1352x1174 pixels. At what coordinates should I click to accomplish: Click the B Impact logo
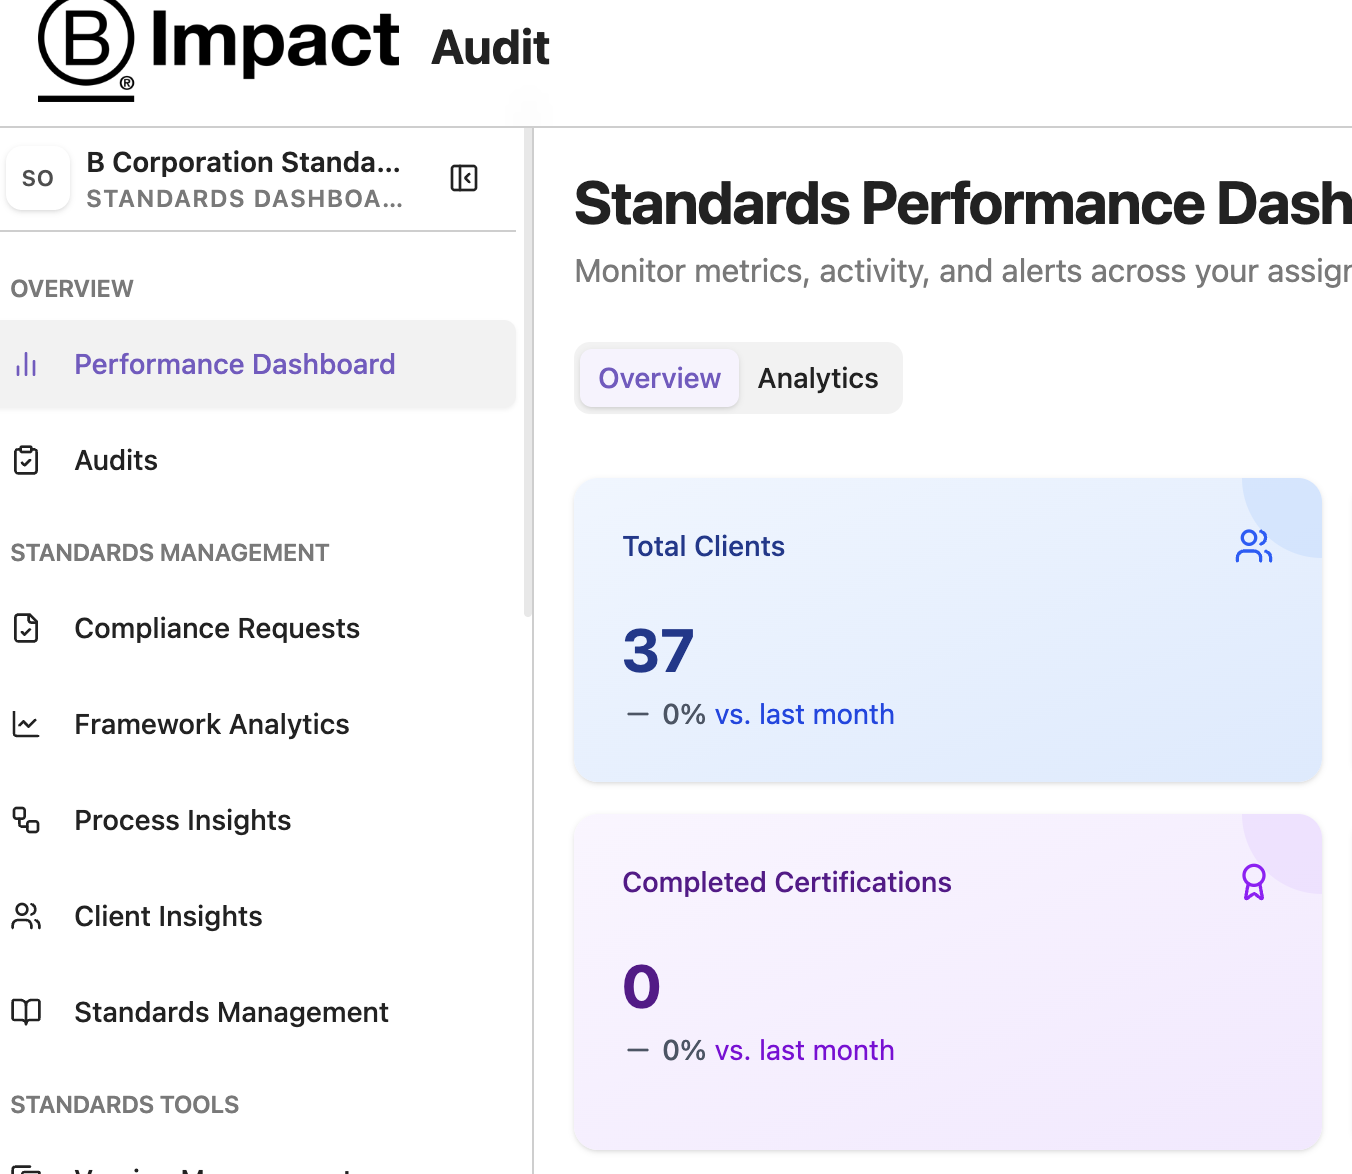218,48
